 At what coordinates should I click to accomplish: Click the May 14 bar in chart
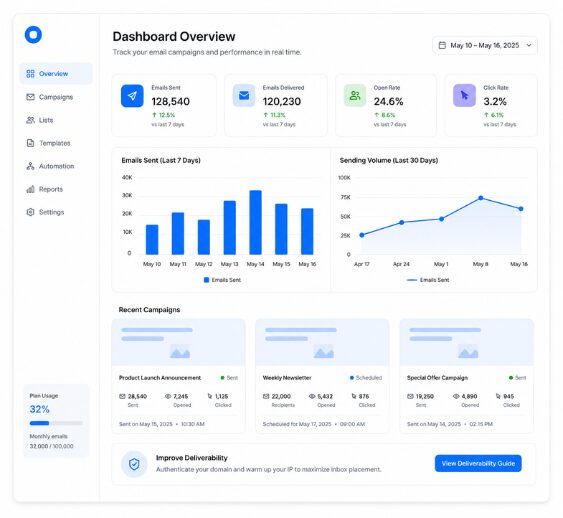point(255,222)
